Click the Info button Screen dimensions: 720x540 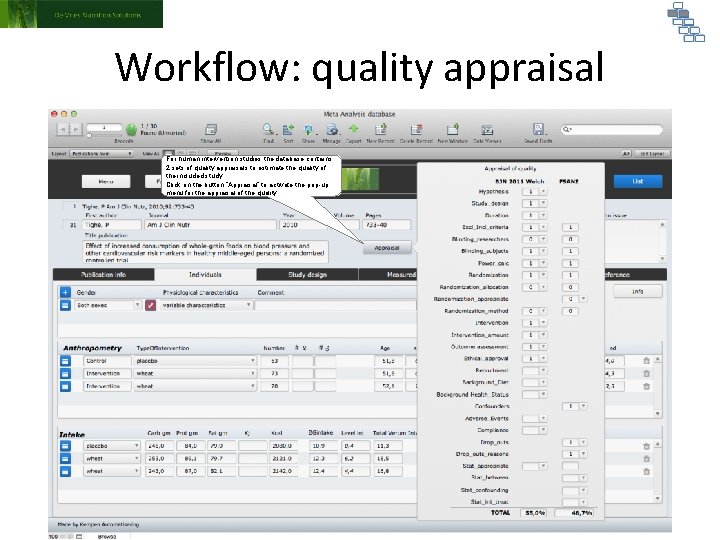click(x=638, y=292)
